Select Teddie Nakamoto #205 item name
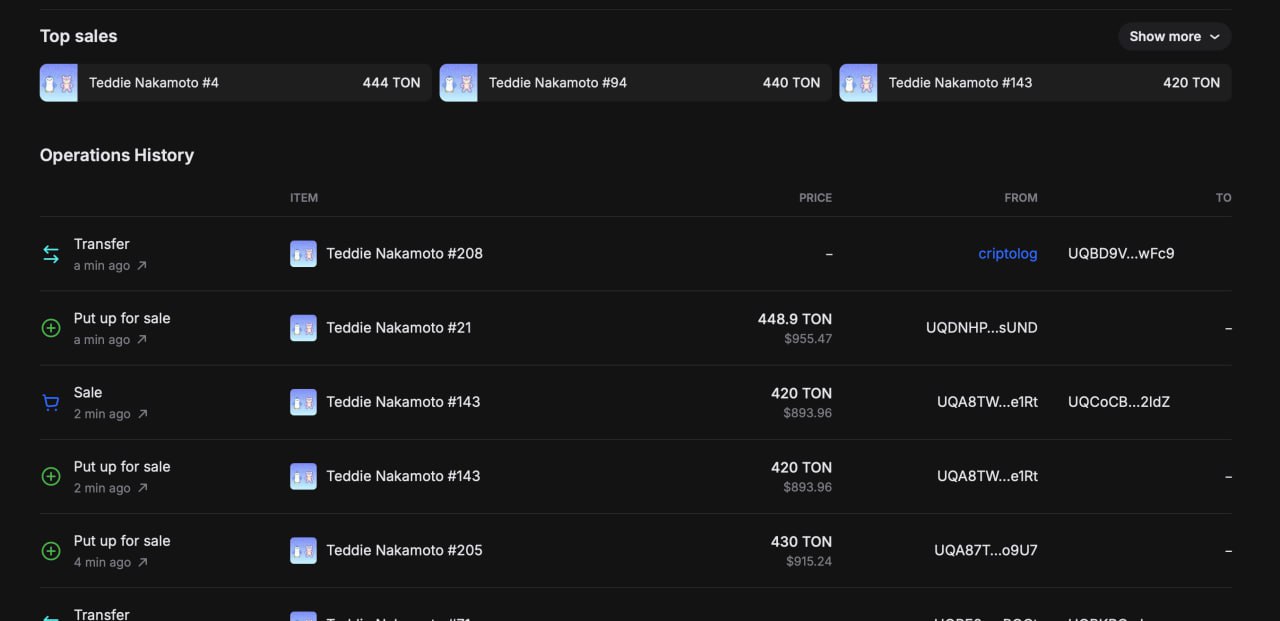The image size is (1280, 621). click(x=404, y=551)
